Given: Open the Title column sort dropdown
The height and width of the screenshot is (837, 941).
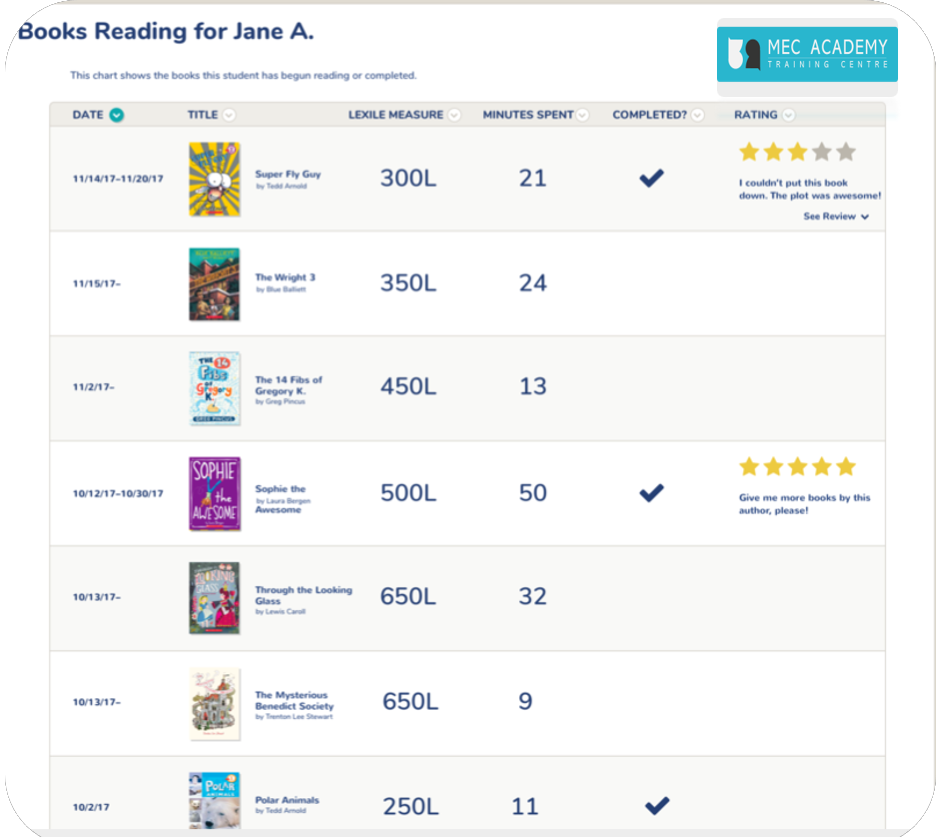Looking at the screenshot, I should click(x=229, y=115).
